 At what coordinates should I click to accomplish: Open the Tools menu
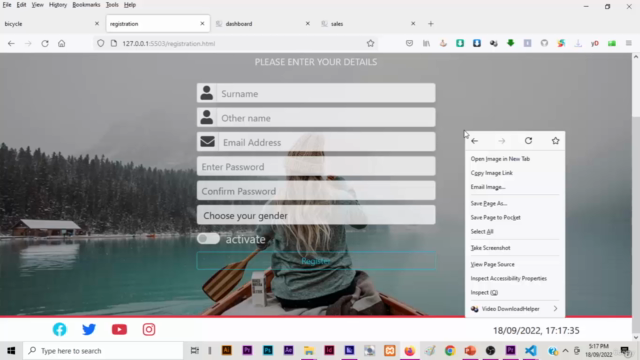(x=112, y=5)
